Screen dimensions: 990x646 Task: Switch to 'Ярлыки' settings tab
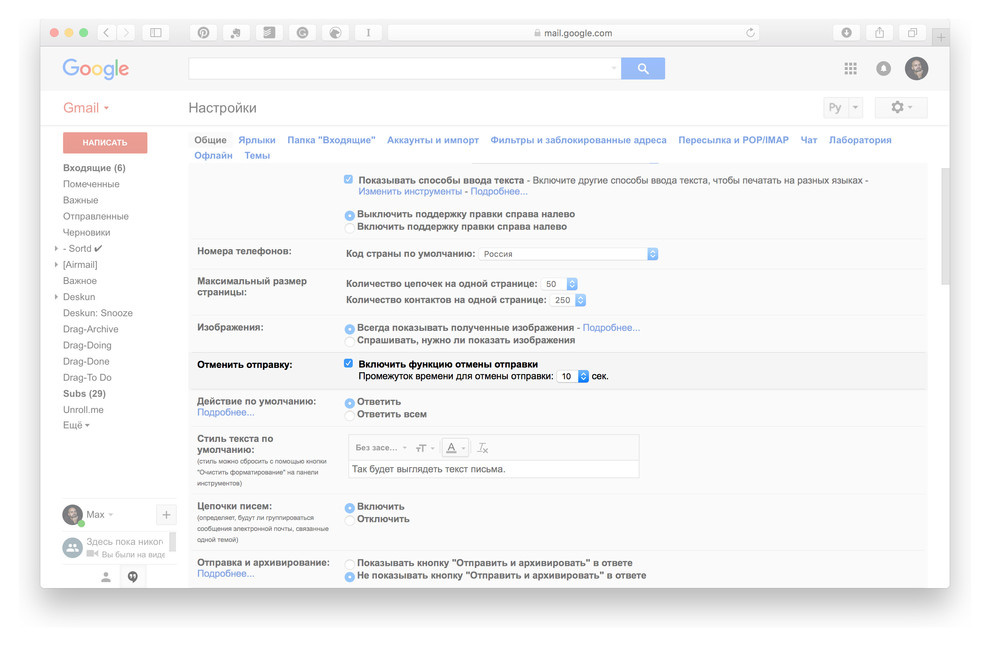257,140
